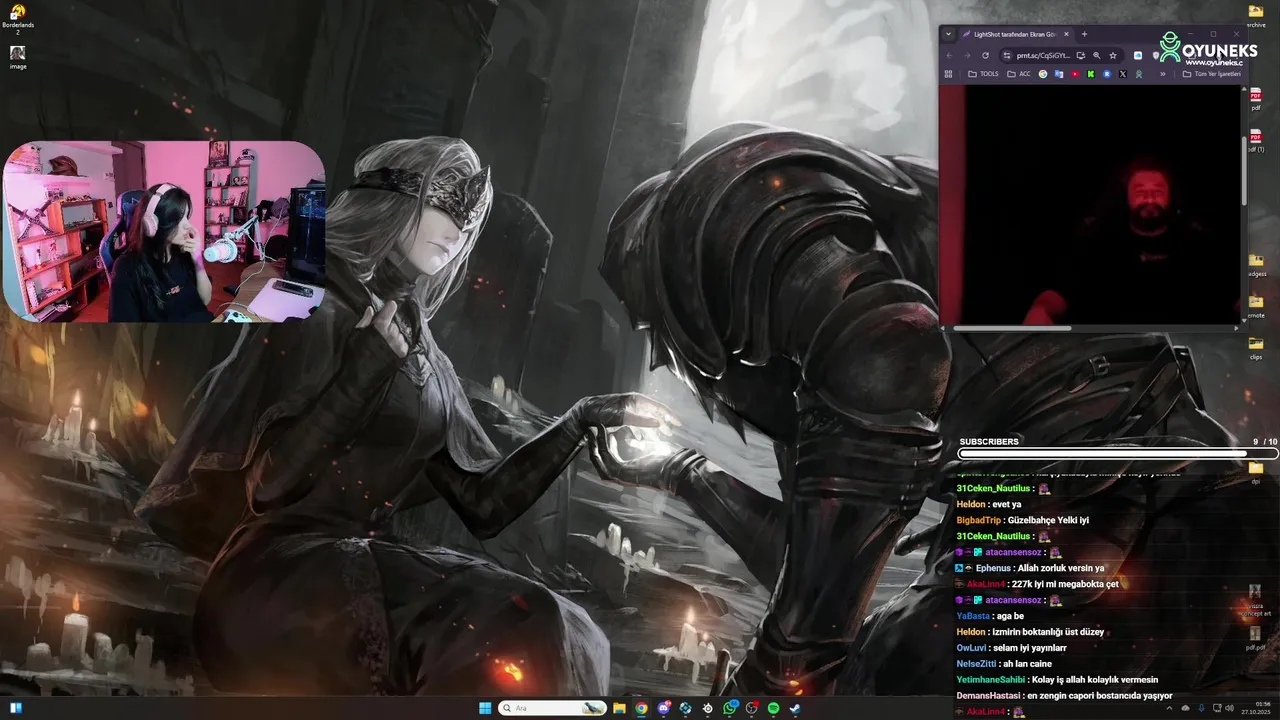Click the OneDrive cloud icon in system tray
The image size is (1280, 720).
(1186, 708)
